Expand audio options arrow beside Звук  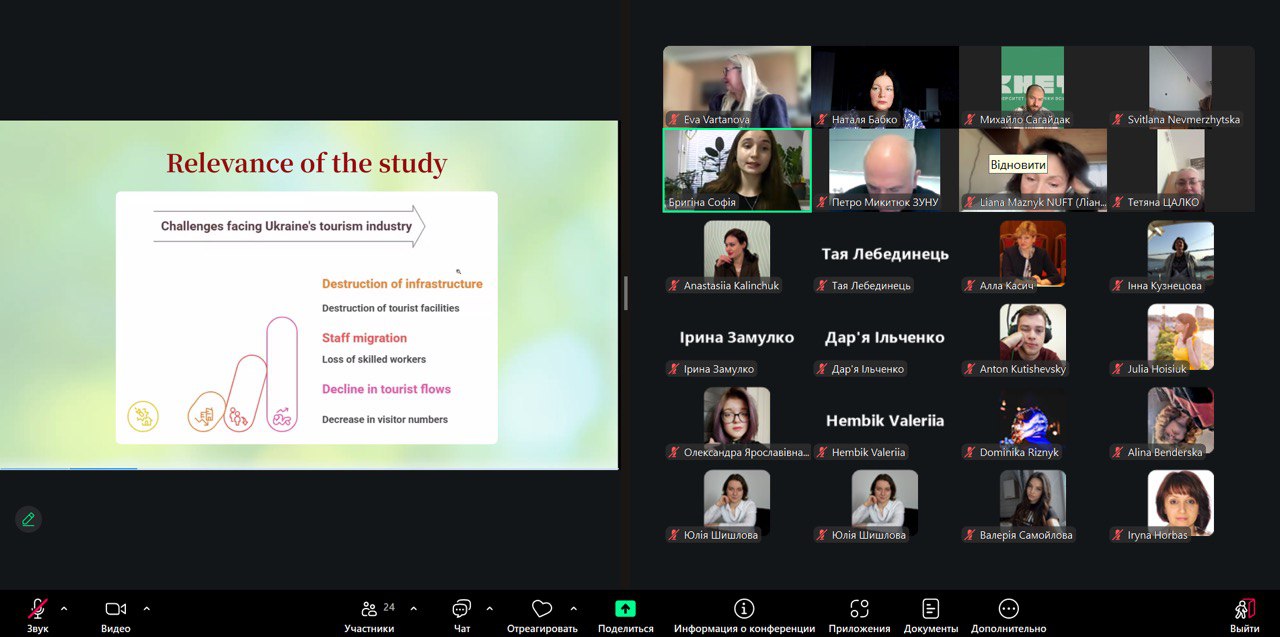[64, 608]
